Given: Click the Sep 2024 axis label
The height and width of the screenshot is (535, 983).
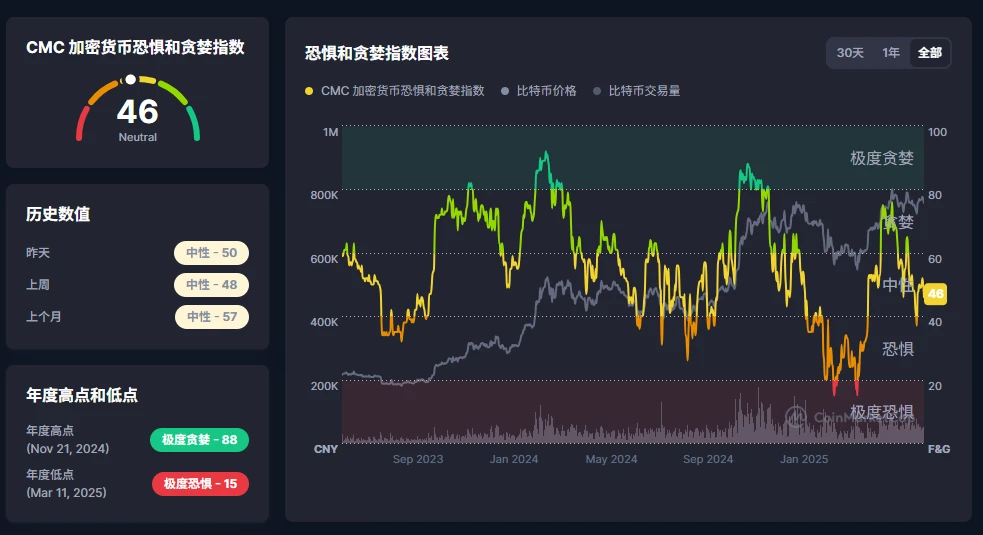Looking at the screenshot, I should (x=708, y=459).
